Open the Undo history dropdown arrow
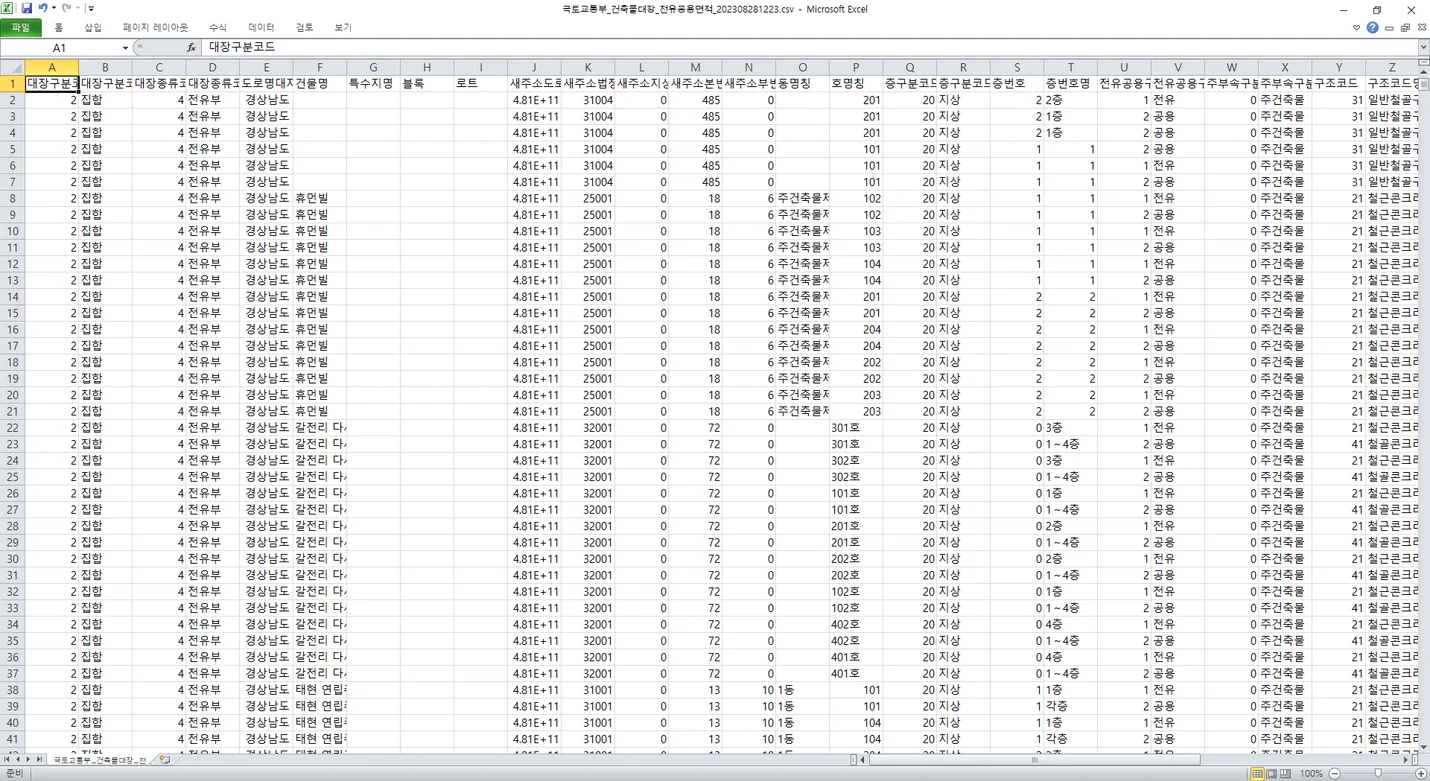1430x781 pixels. point(54,8)
